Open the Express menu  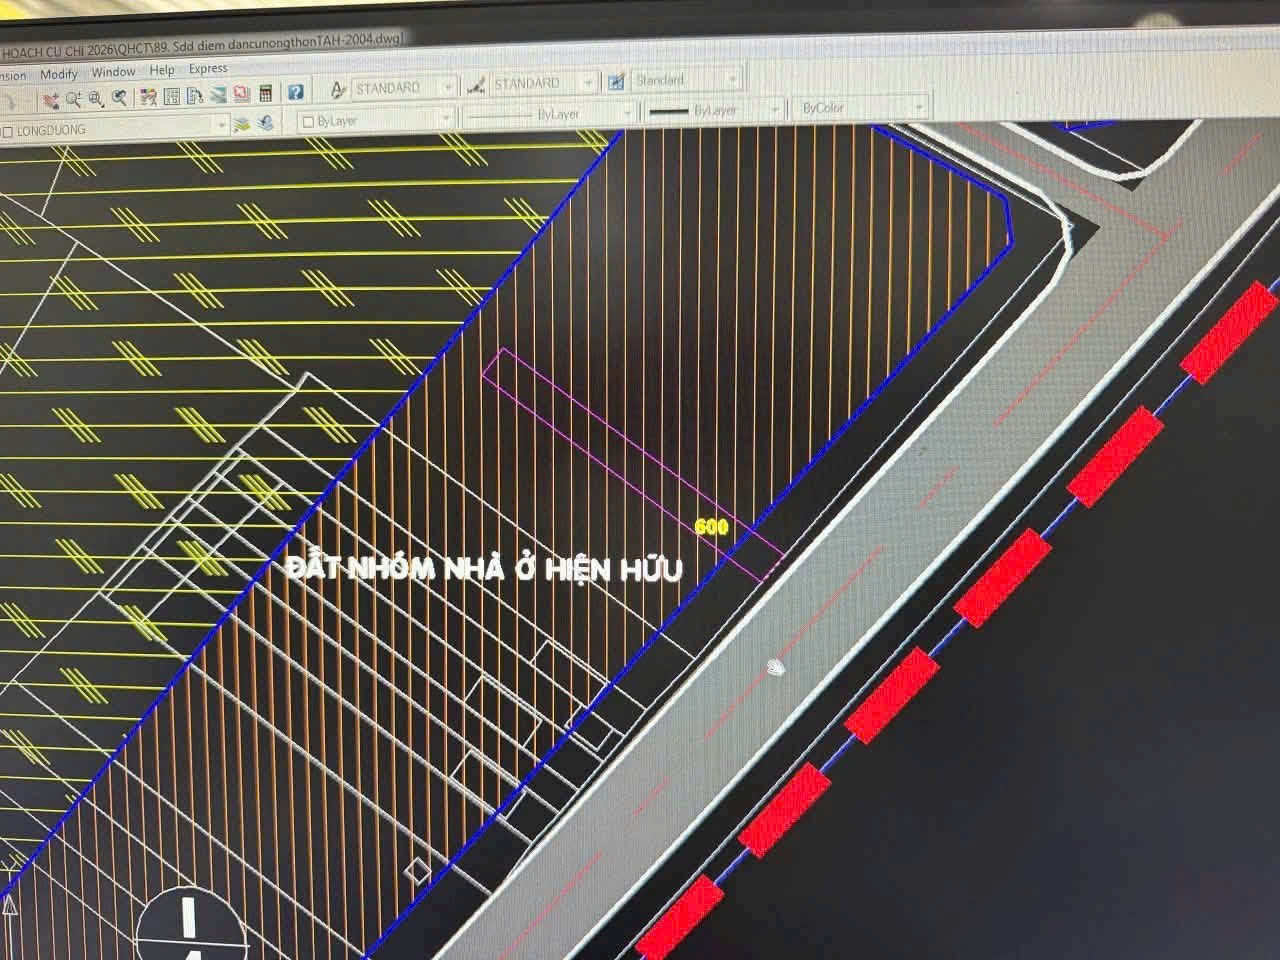pyautogui.click(x=208, y=69)
